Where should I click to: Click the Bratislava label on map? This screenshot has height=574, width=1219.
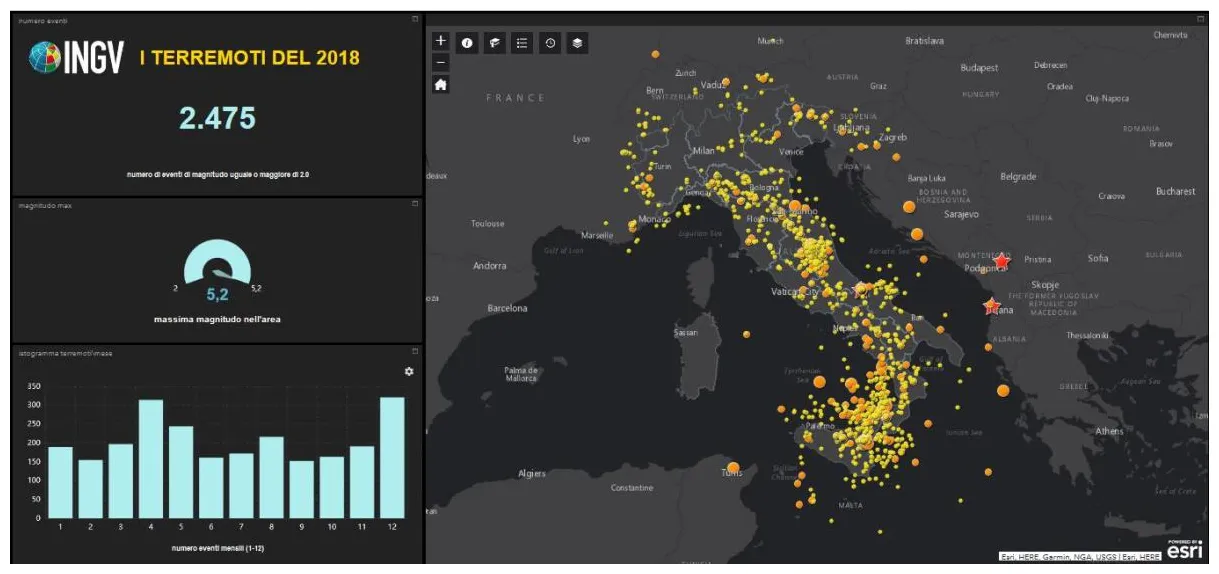coord(924,41)
